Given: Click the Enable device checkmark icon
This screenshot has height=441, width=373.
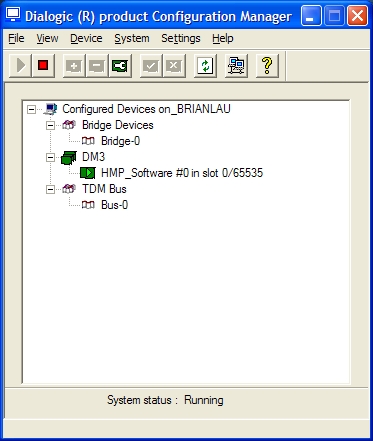Looking at the screenshot, I should point(151,65).
